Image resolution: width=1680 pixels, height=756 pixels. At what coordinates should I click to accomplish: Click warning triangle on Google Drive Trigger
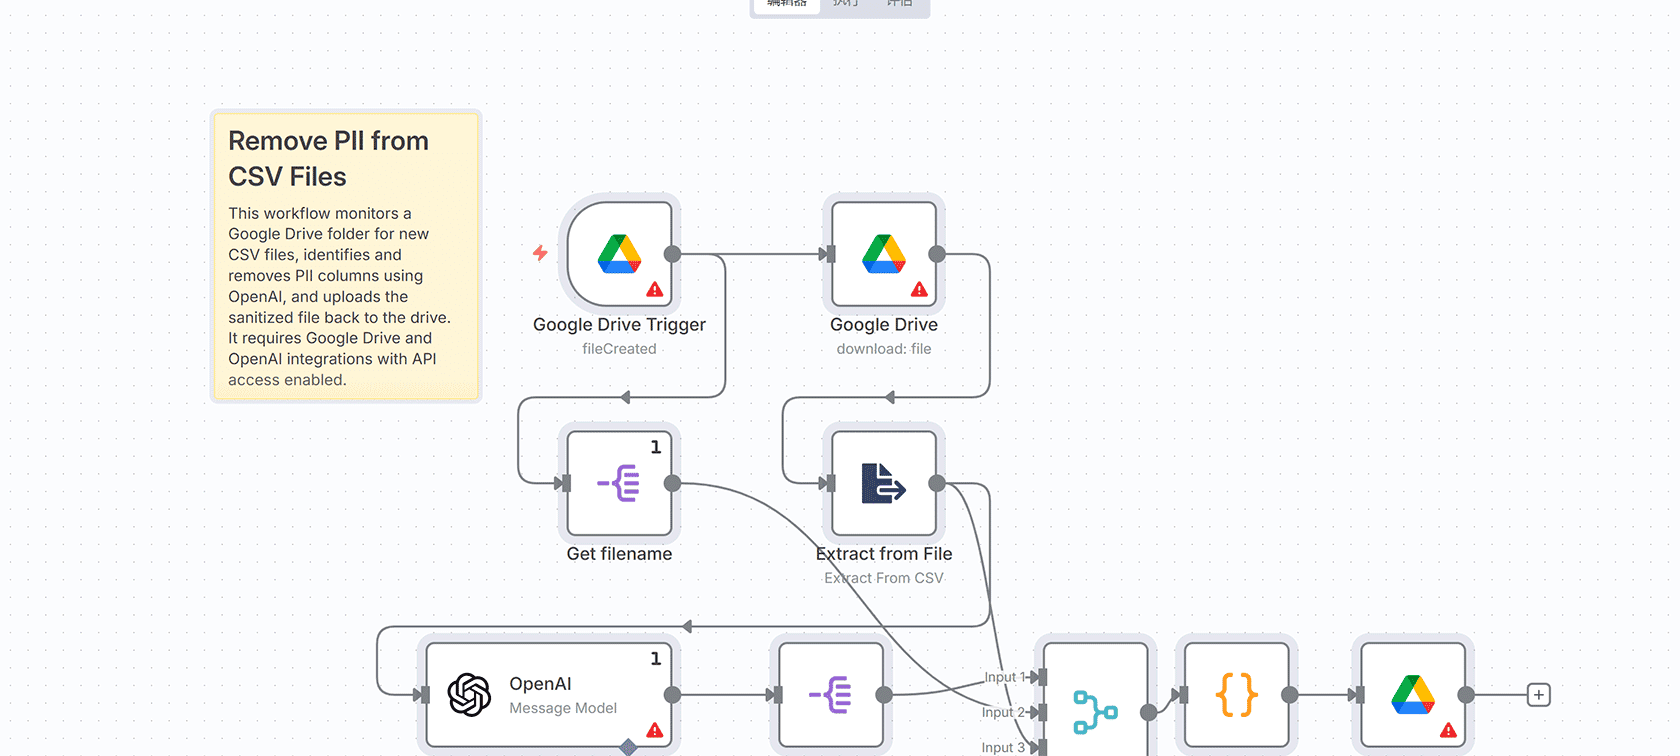point(655,290)
